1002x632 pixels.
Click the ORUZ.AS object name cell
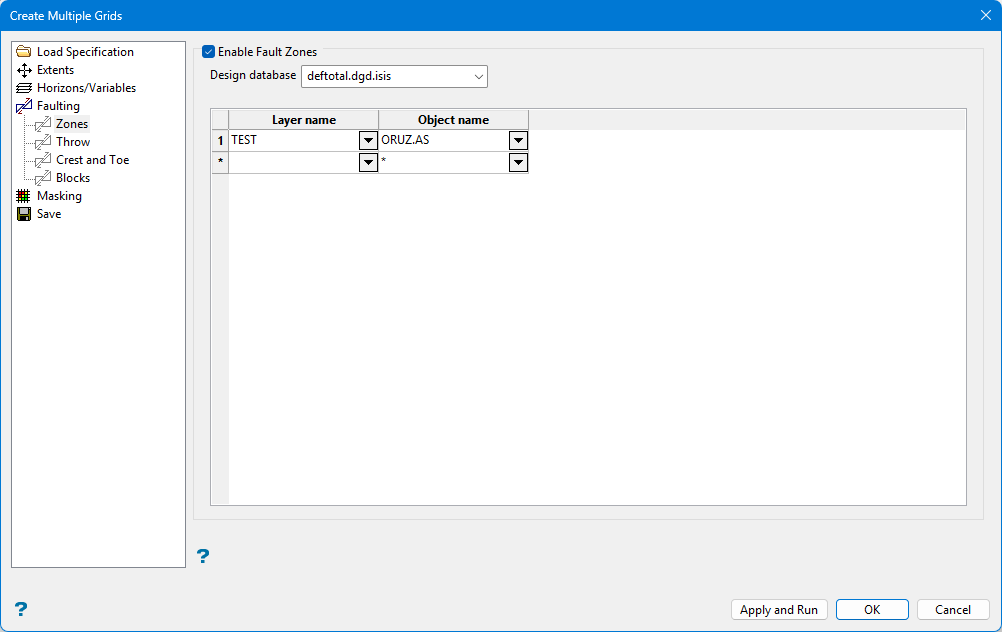tap(444, 140)
